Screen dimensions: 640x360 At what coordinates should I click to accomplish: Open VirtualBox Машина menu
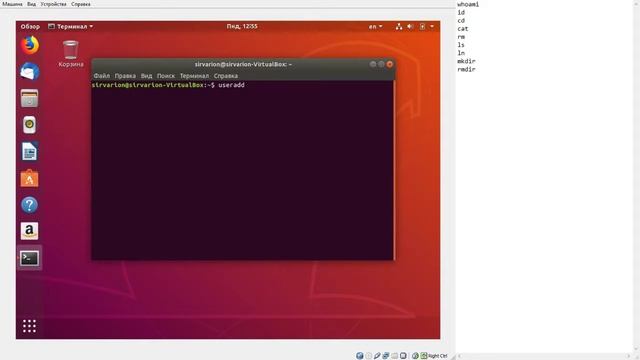click(x=12, y=4)
